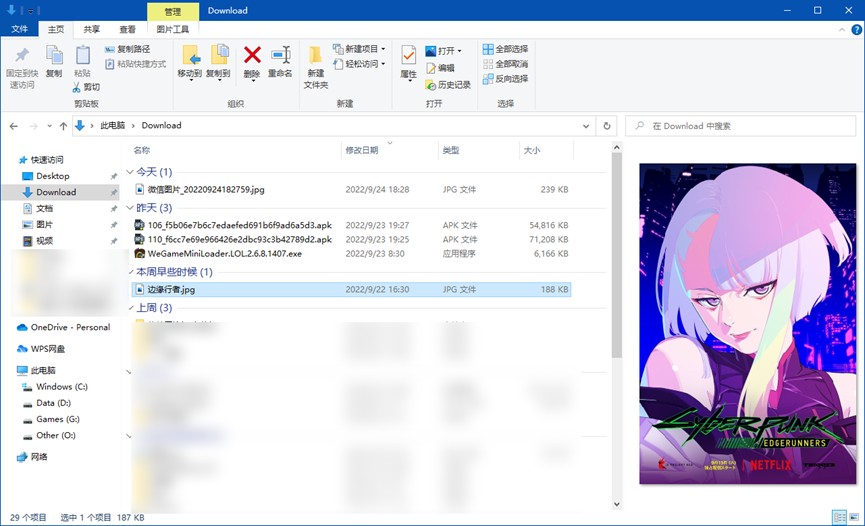865x526 pixels.
Task: Switch to large thumbnails view in status bar
Action: 853,517
